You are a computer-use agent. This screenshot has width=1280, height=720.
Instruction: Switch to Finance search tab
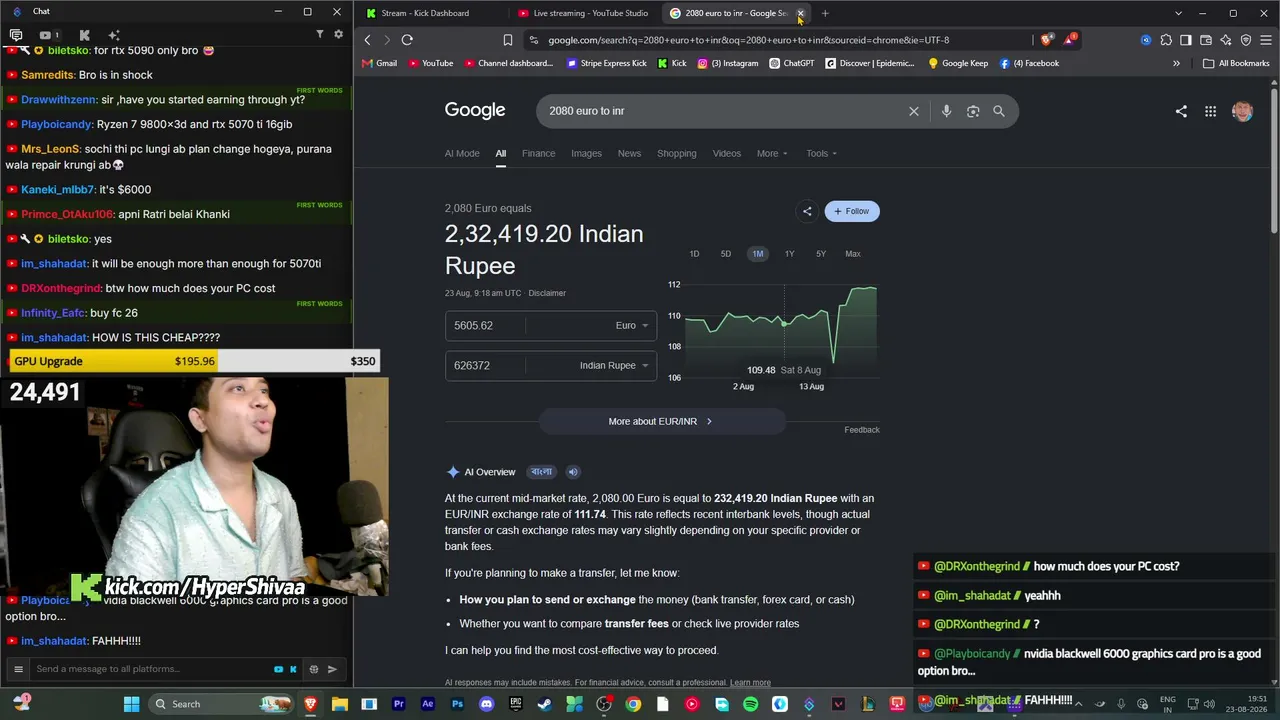click(x=538, y=153)
